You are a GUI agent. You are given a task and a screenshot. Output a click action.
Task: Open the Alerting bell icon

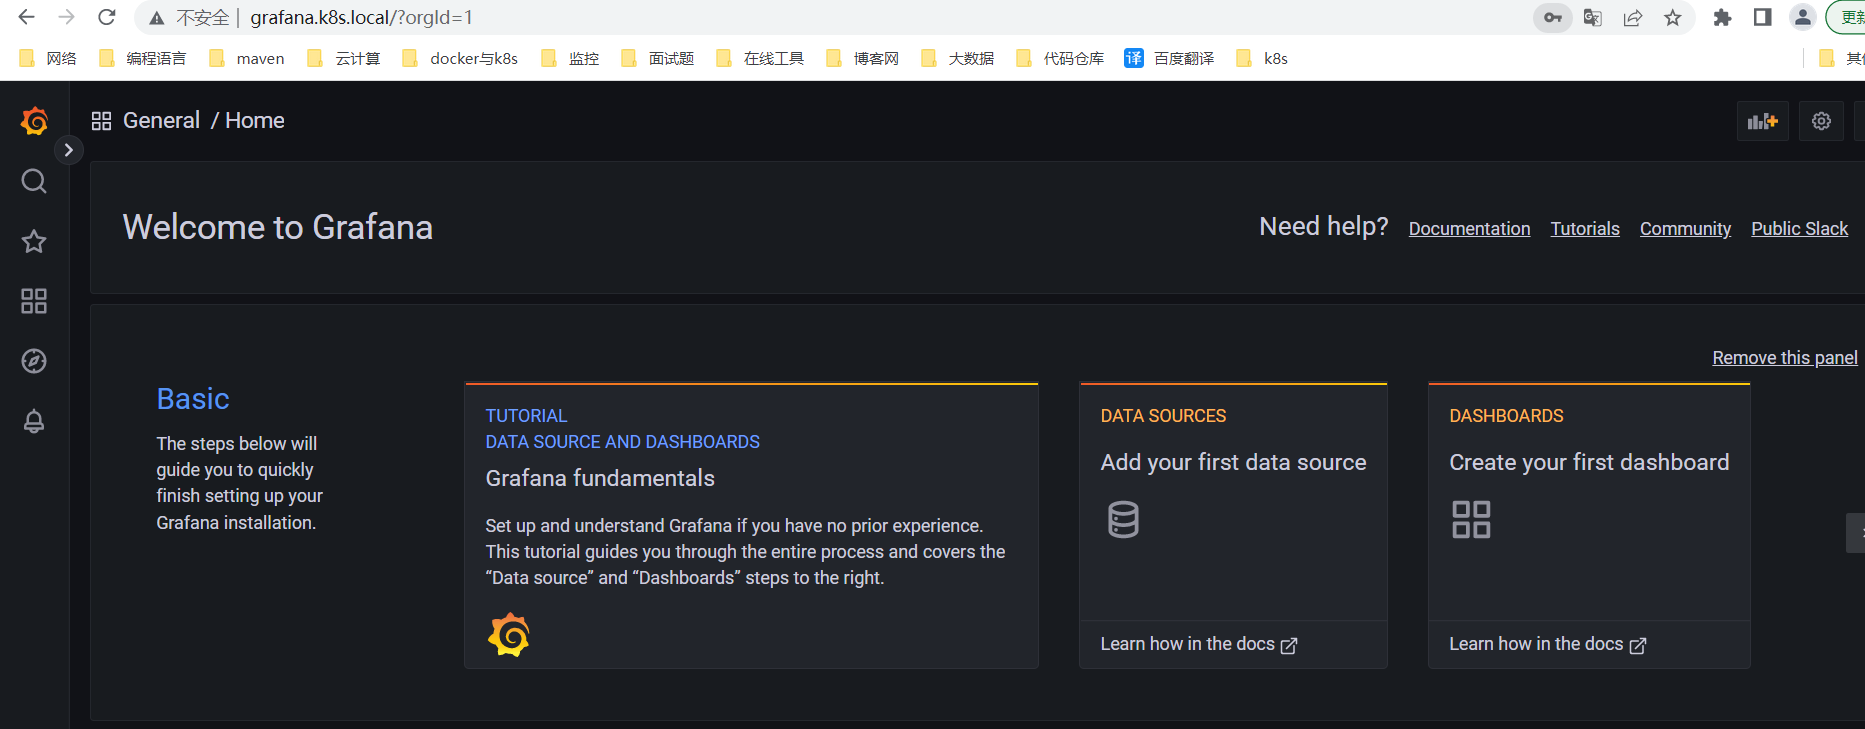click(34, 421)
